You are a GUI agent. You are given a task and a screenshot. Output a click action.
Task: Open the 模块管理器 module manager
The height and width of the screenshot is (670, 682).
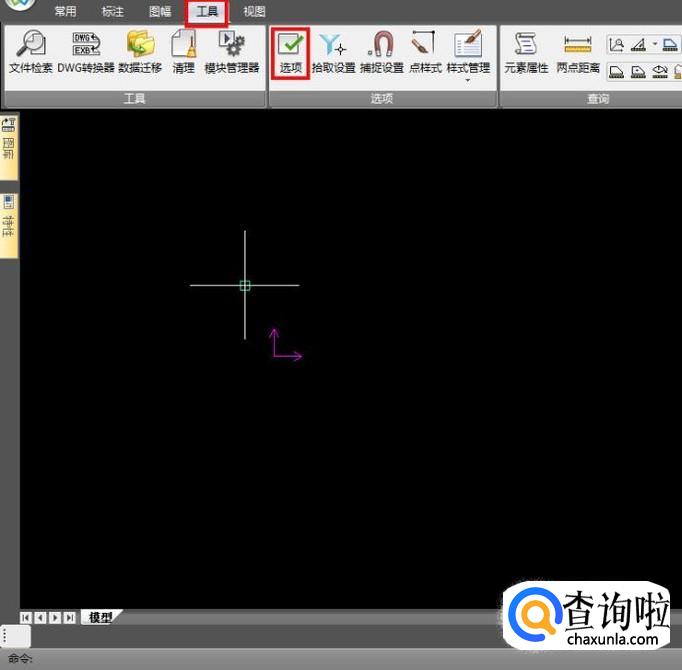click(x=232, y=52)
